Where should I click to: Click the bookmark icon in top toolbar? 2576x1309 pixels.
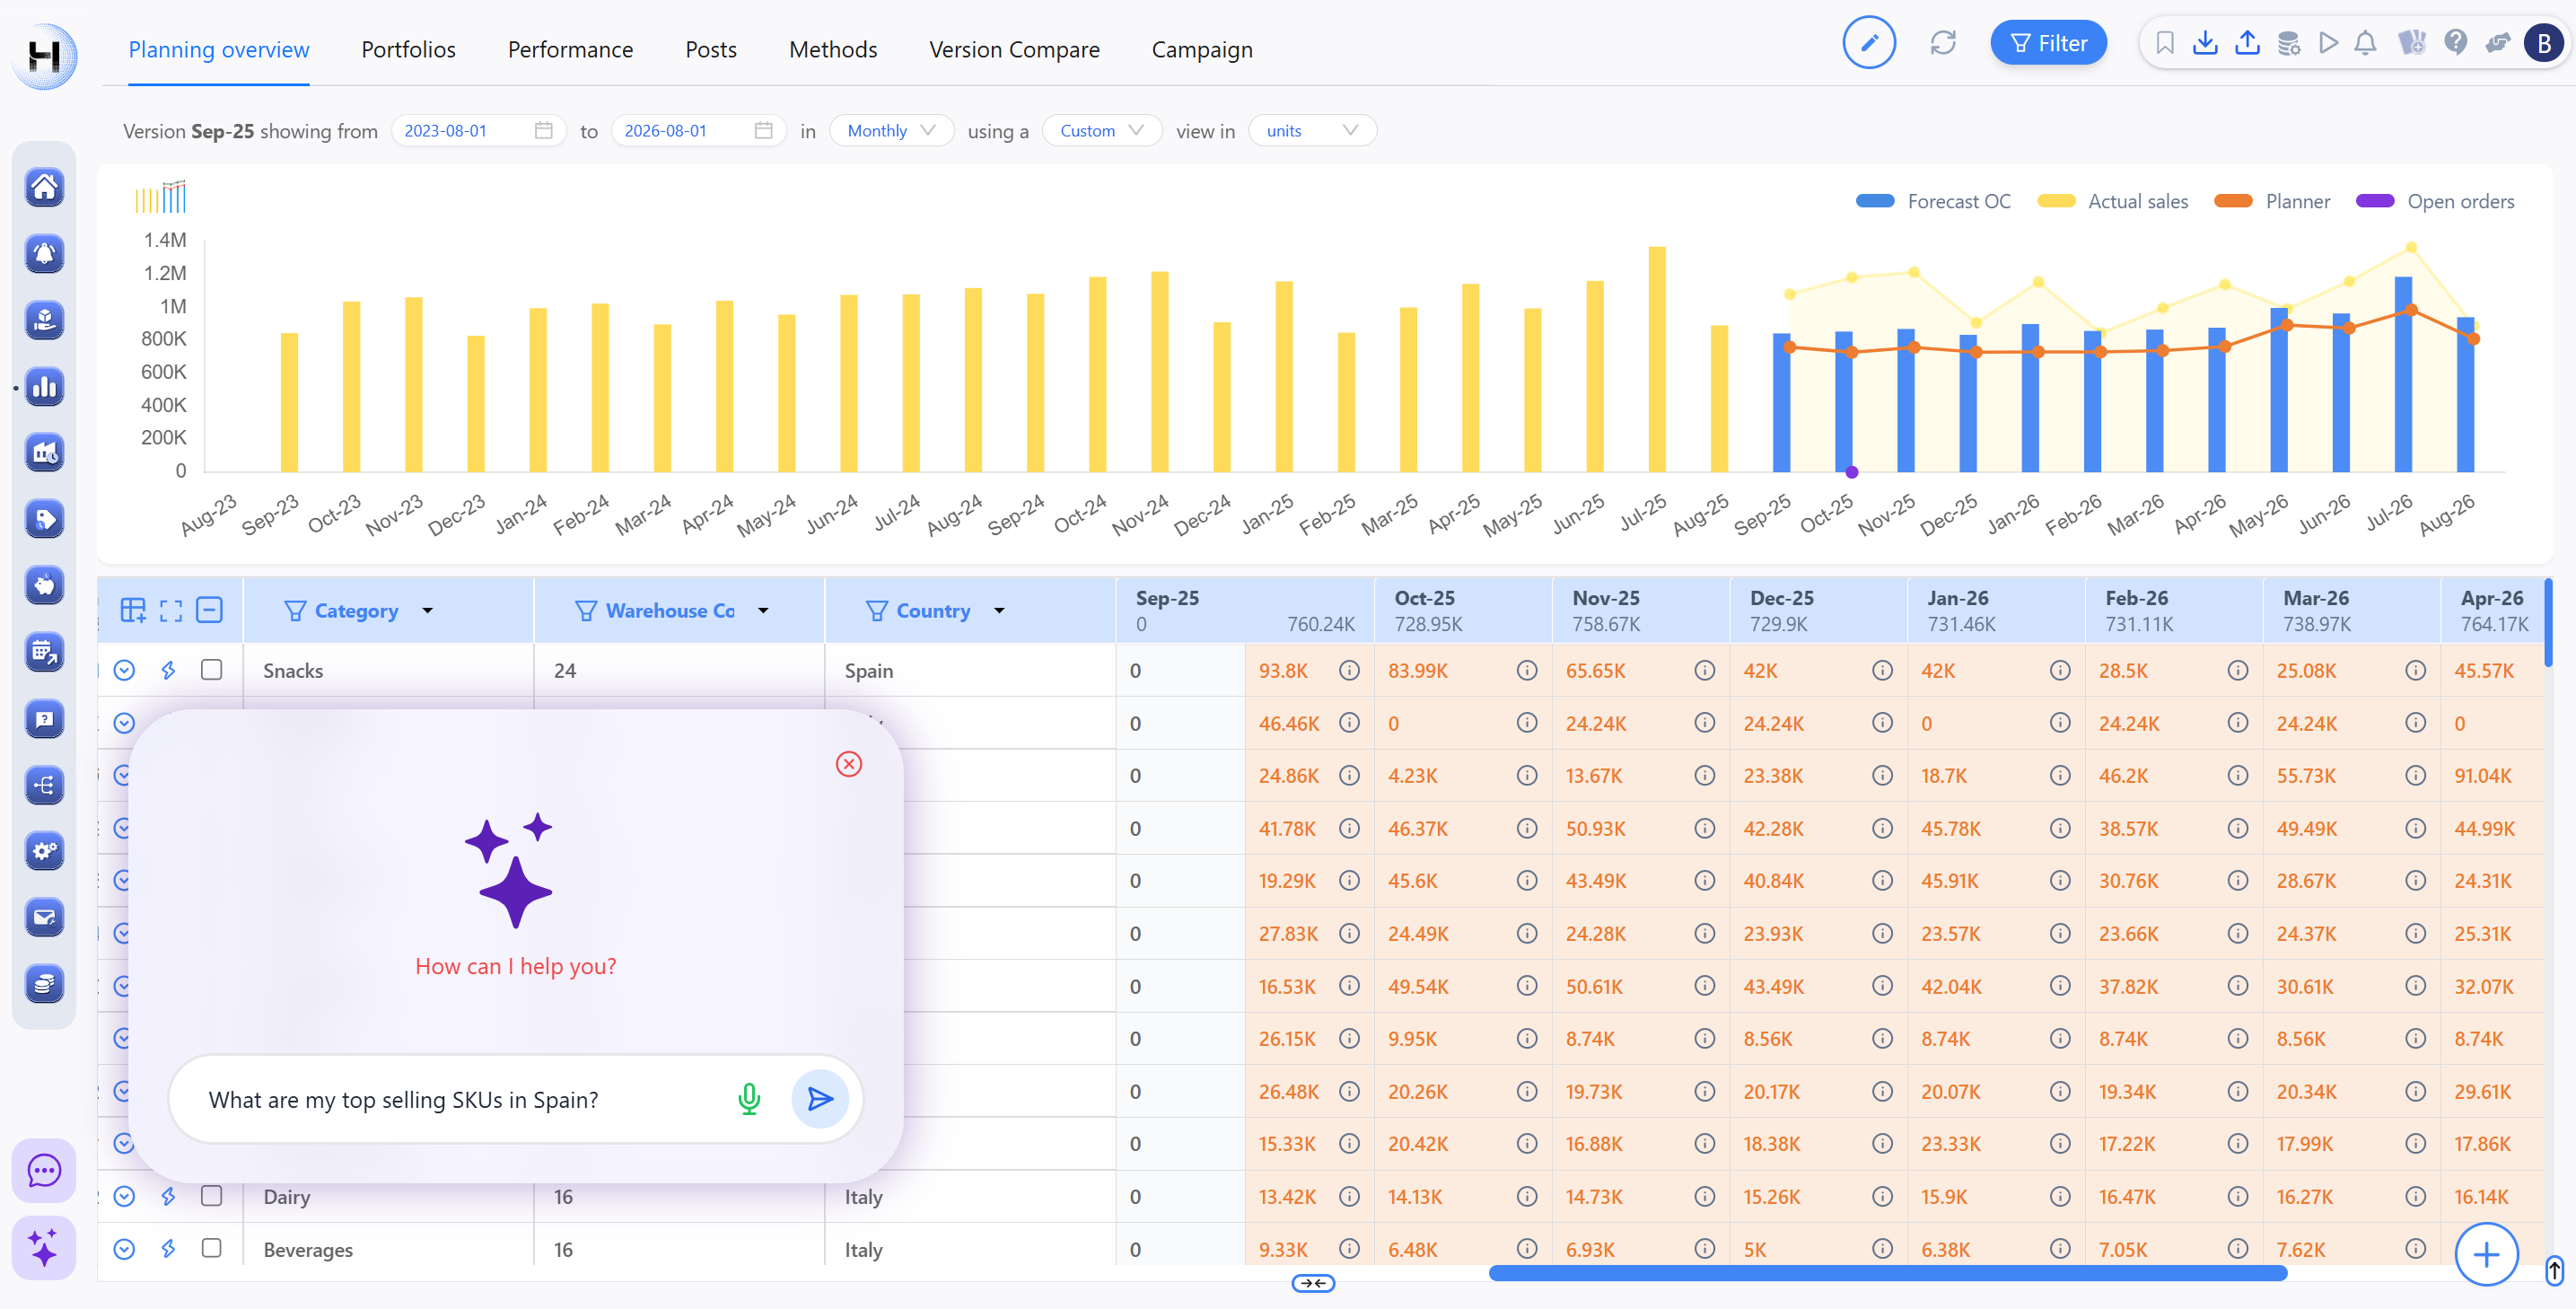[x=2165, y=43]
